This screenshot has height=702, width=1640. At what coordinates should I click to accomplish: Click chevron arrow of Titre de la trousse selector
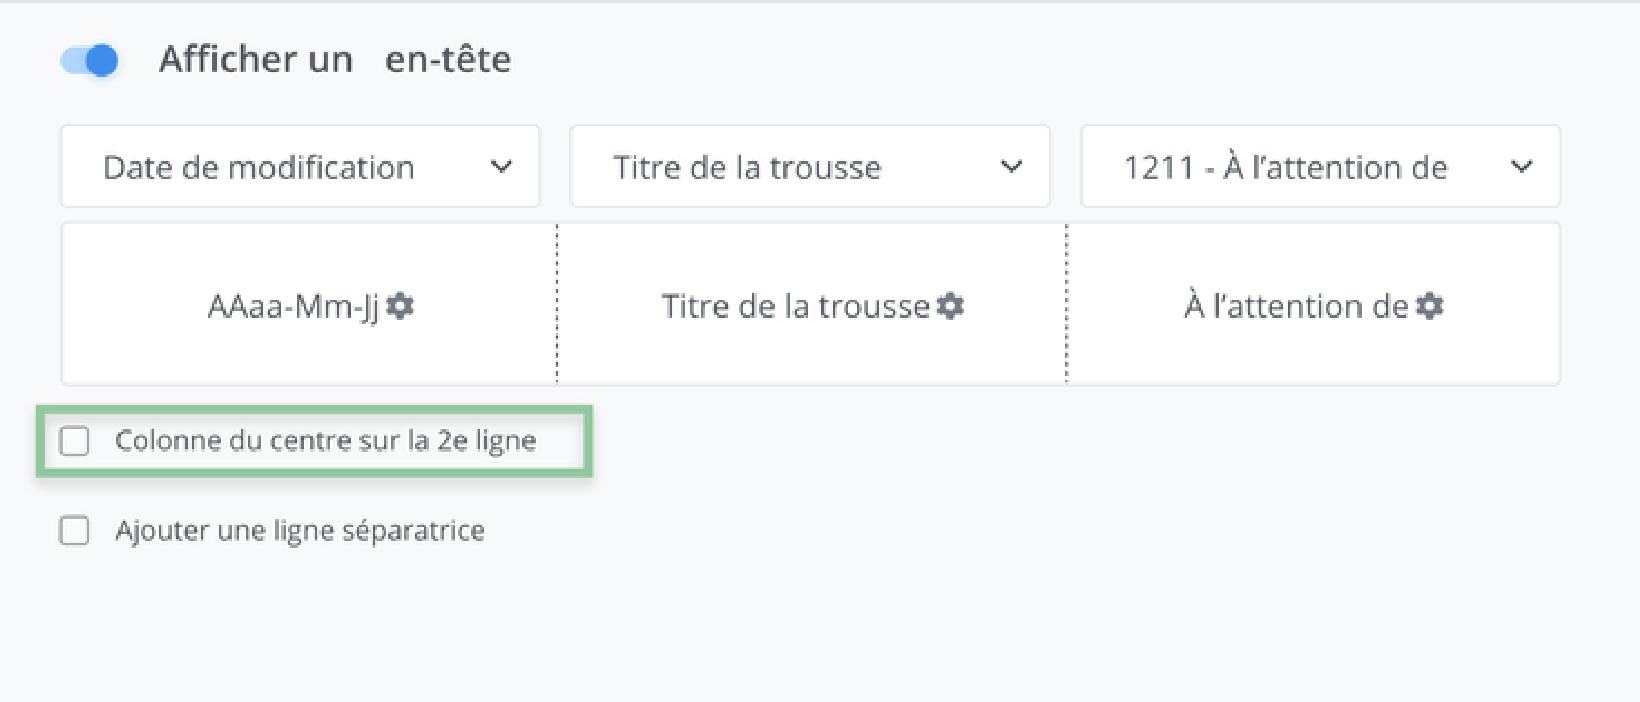1012,167
